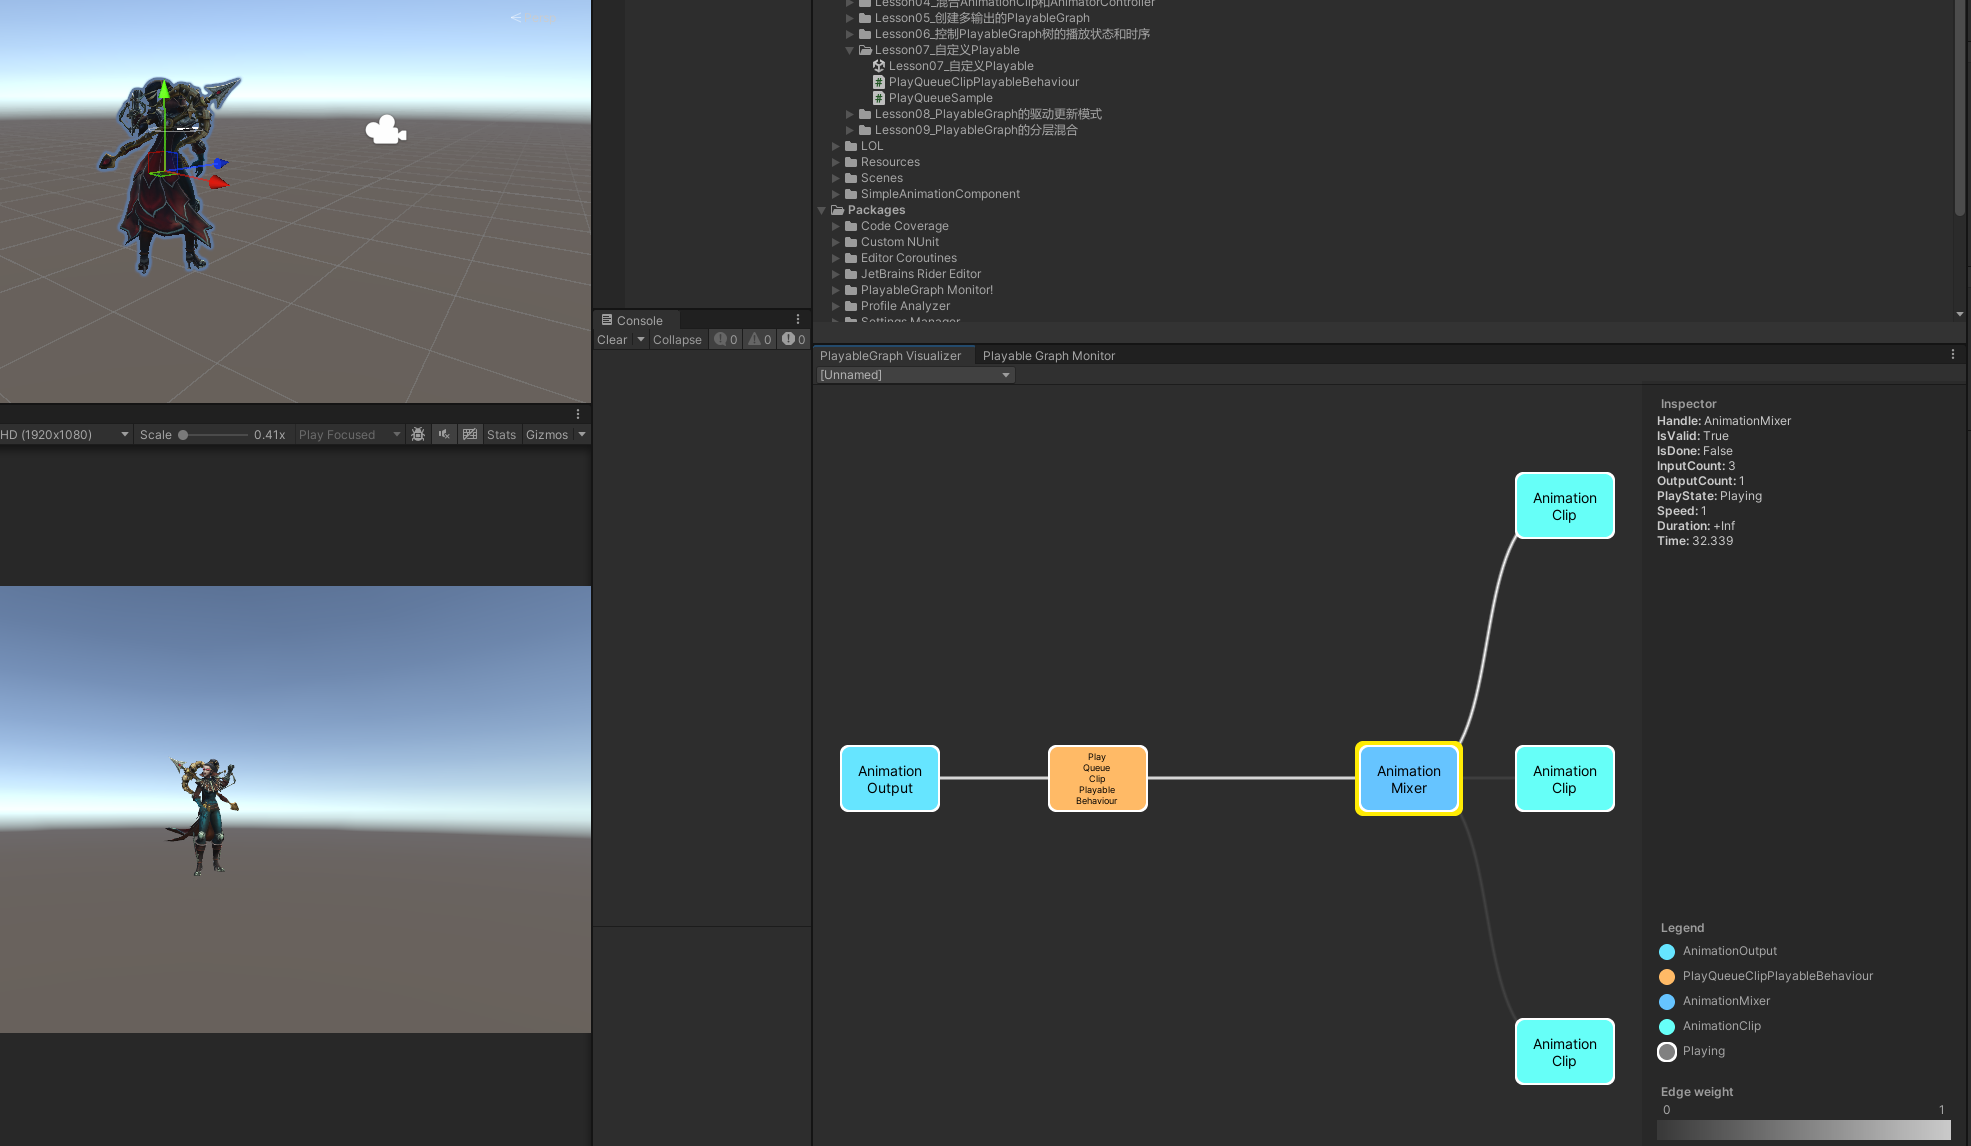Switch to Playable Graph Monitor tab
This screenshot has width=1971, height=1146.
tap(1048, 356)
